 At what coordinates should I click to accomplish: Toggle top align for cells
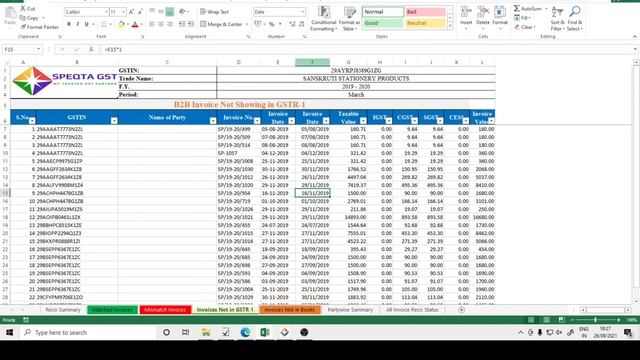152,12
